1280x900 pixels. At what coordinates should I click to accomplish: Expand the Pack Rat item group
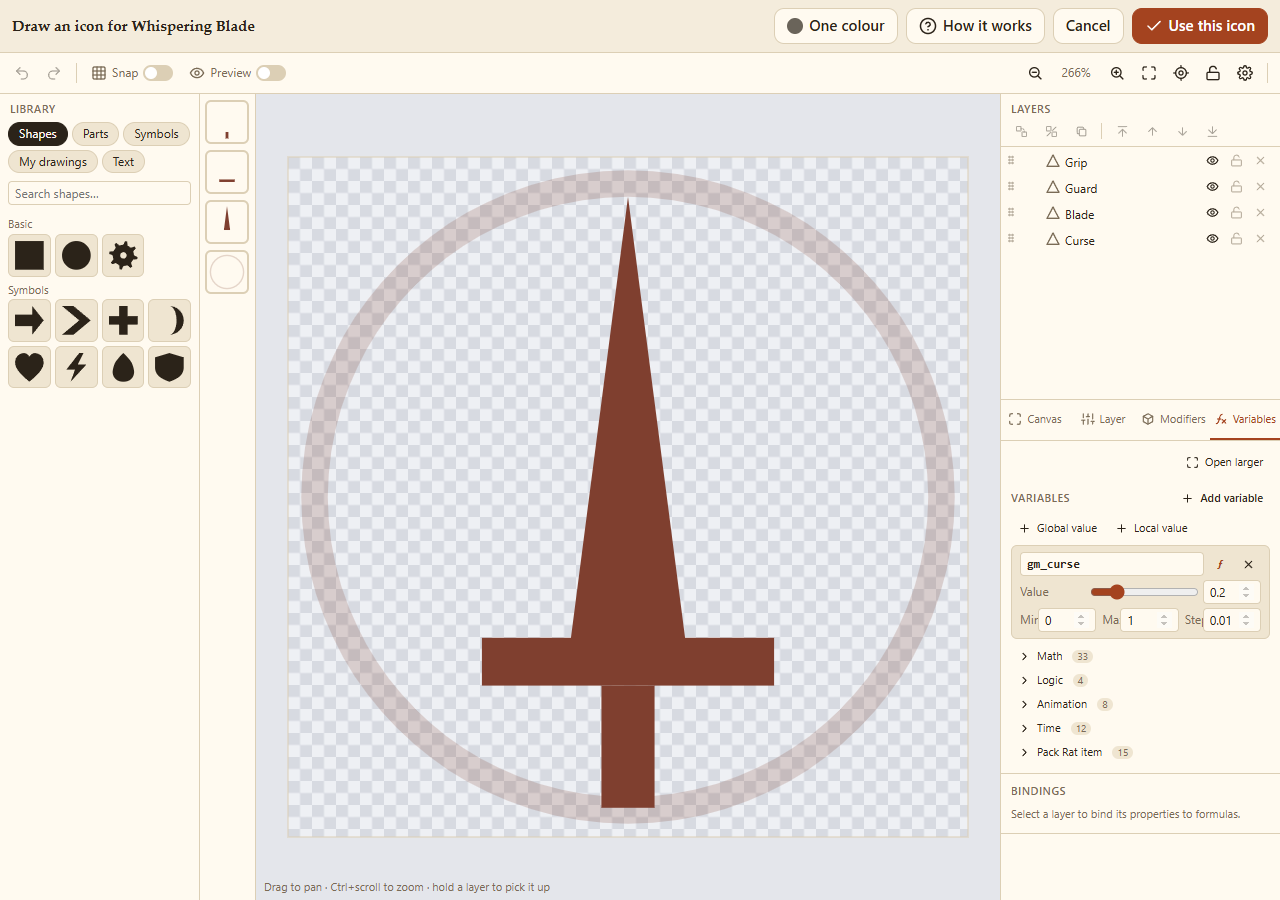1076,752
